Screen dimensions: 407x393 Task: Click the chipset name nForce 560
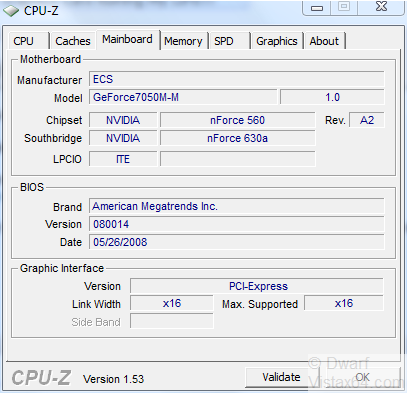[x=237, y=120]
